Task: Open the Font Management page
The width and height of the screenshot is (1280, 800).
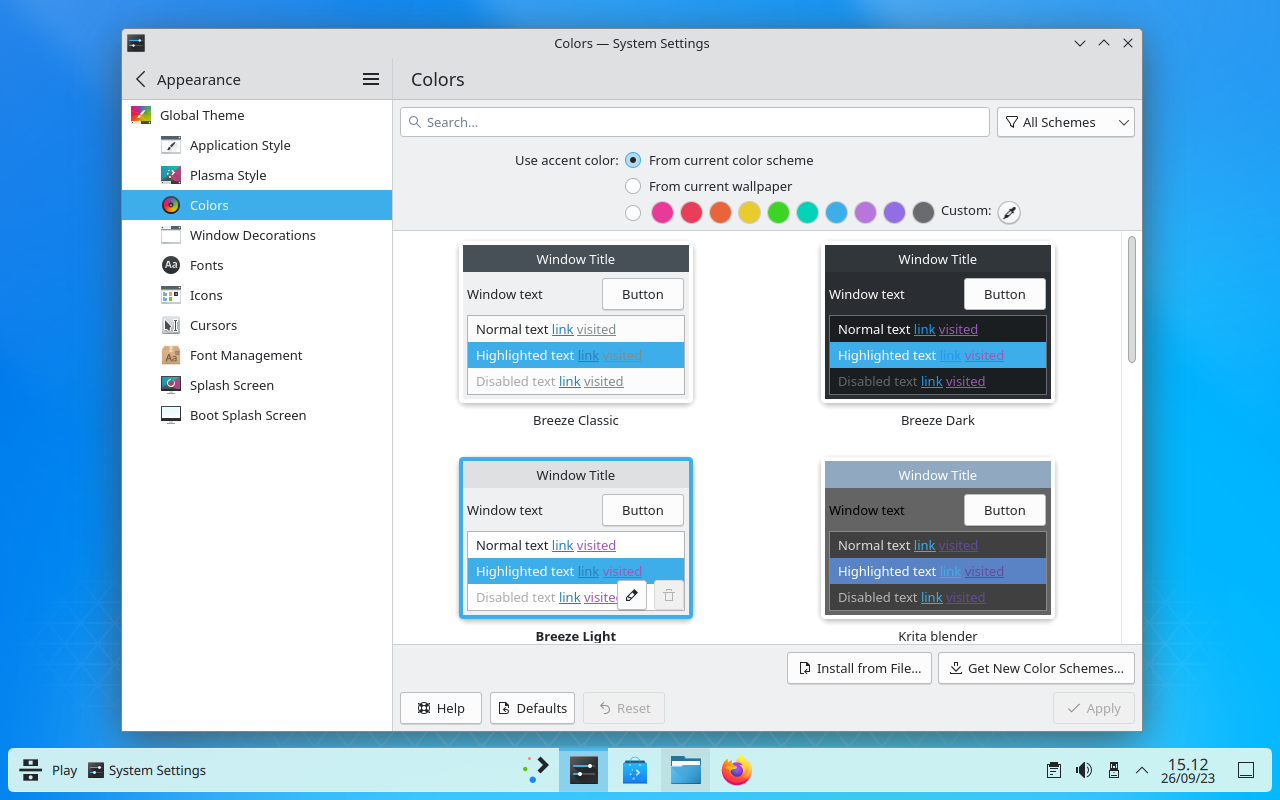Action: [257, 355]
